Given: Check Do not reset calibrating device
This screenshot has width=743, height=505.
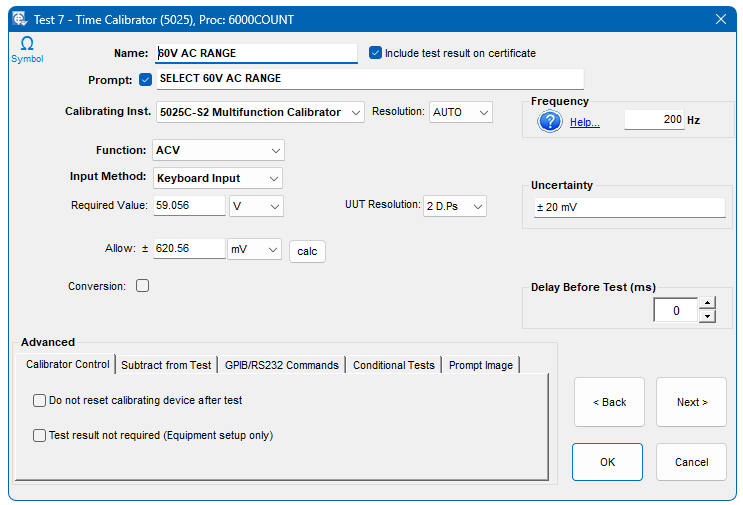Looking at the screenshot, I should pos(40,400).
